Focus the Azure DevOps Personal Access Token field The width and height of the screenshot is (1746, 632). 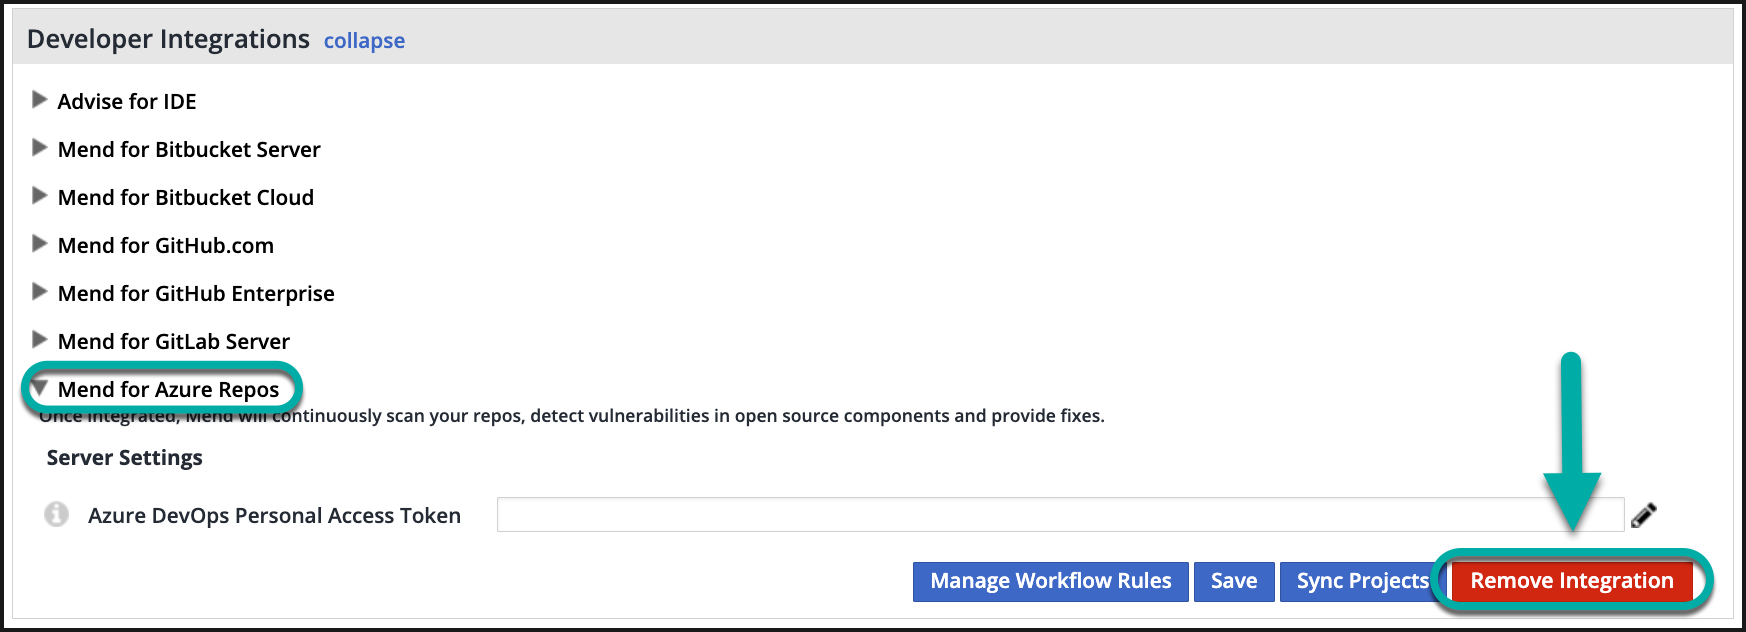(x=1059, y=515)
